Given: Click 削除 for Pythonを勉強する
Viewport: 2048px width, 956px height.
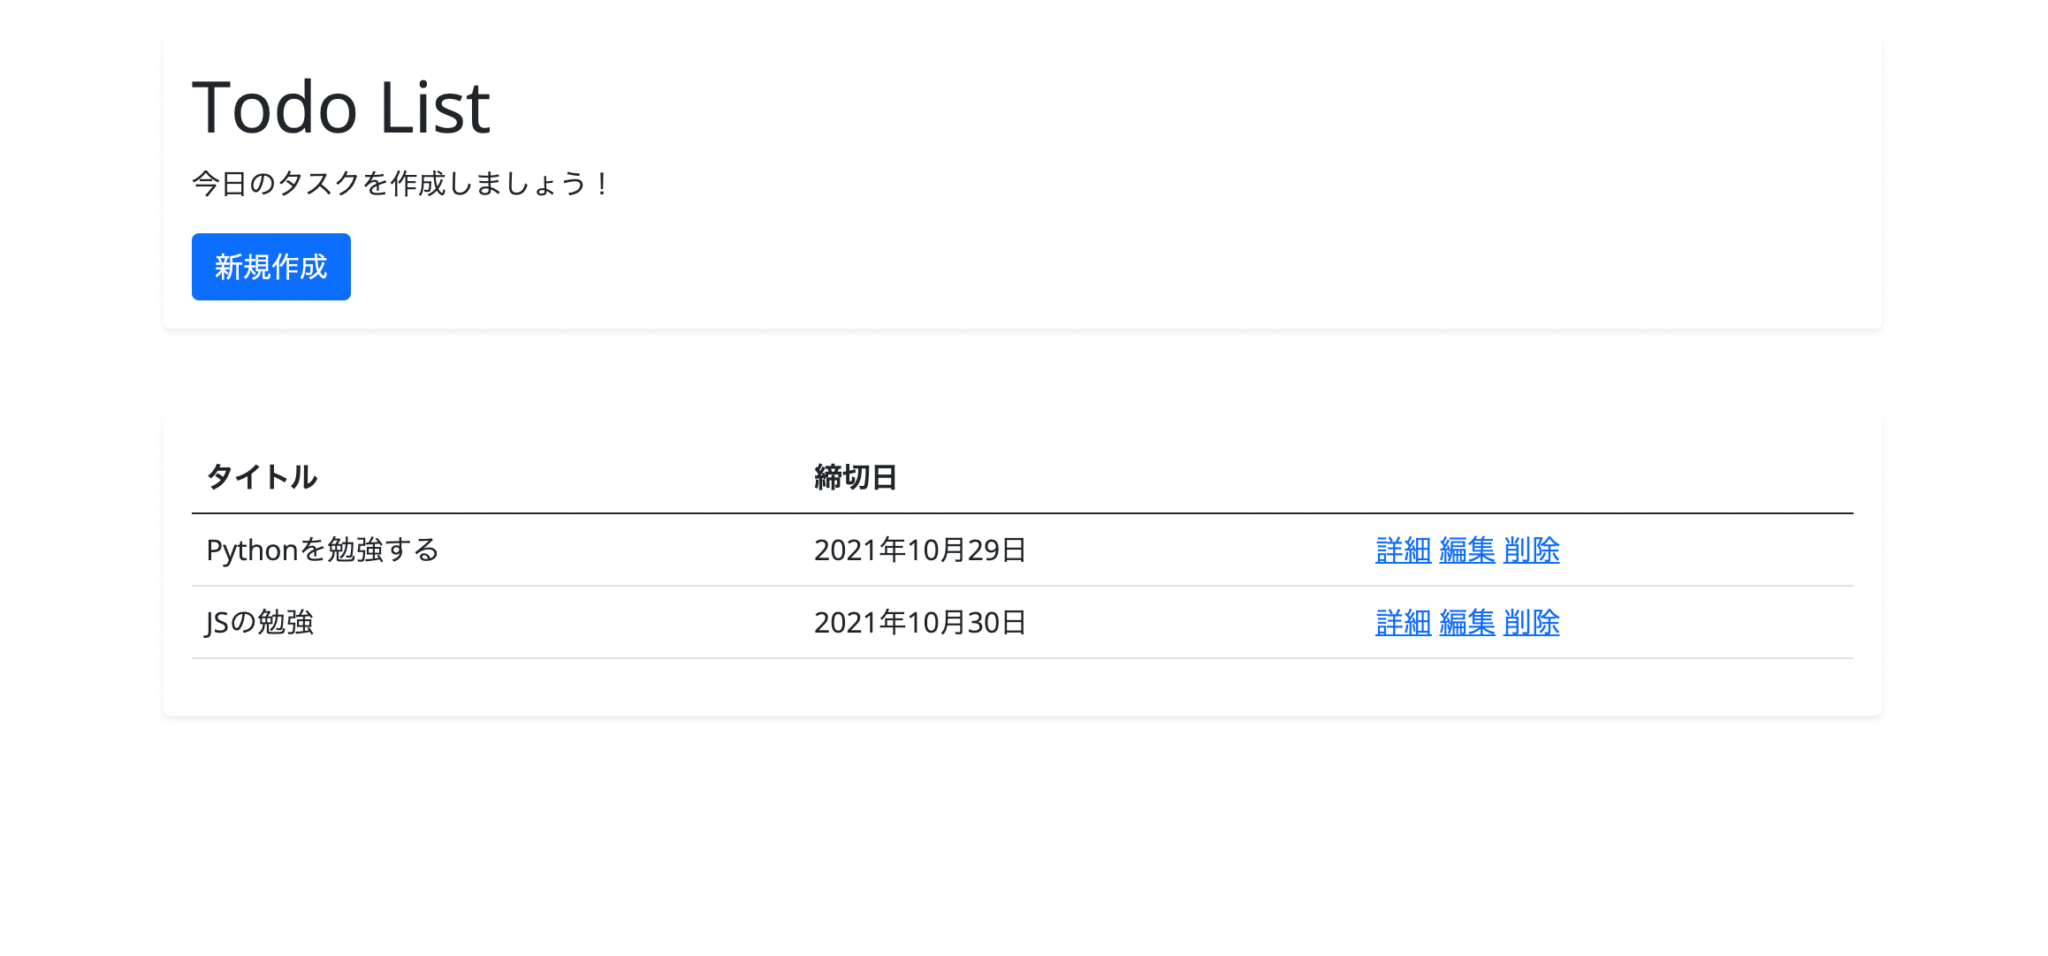Looking at the screenshot, I should pos(1531,549).
